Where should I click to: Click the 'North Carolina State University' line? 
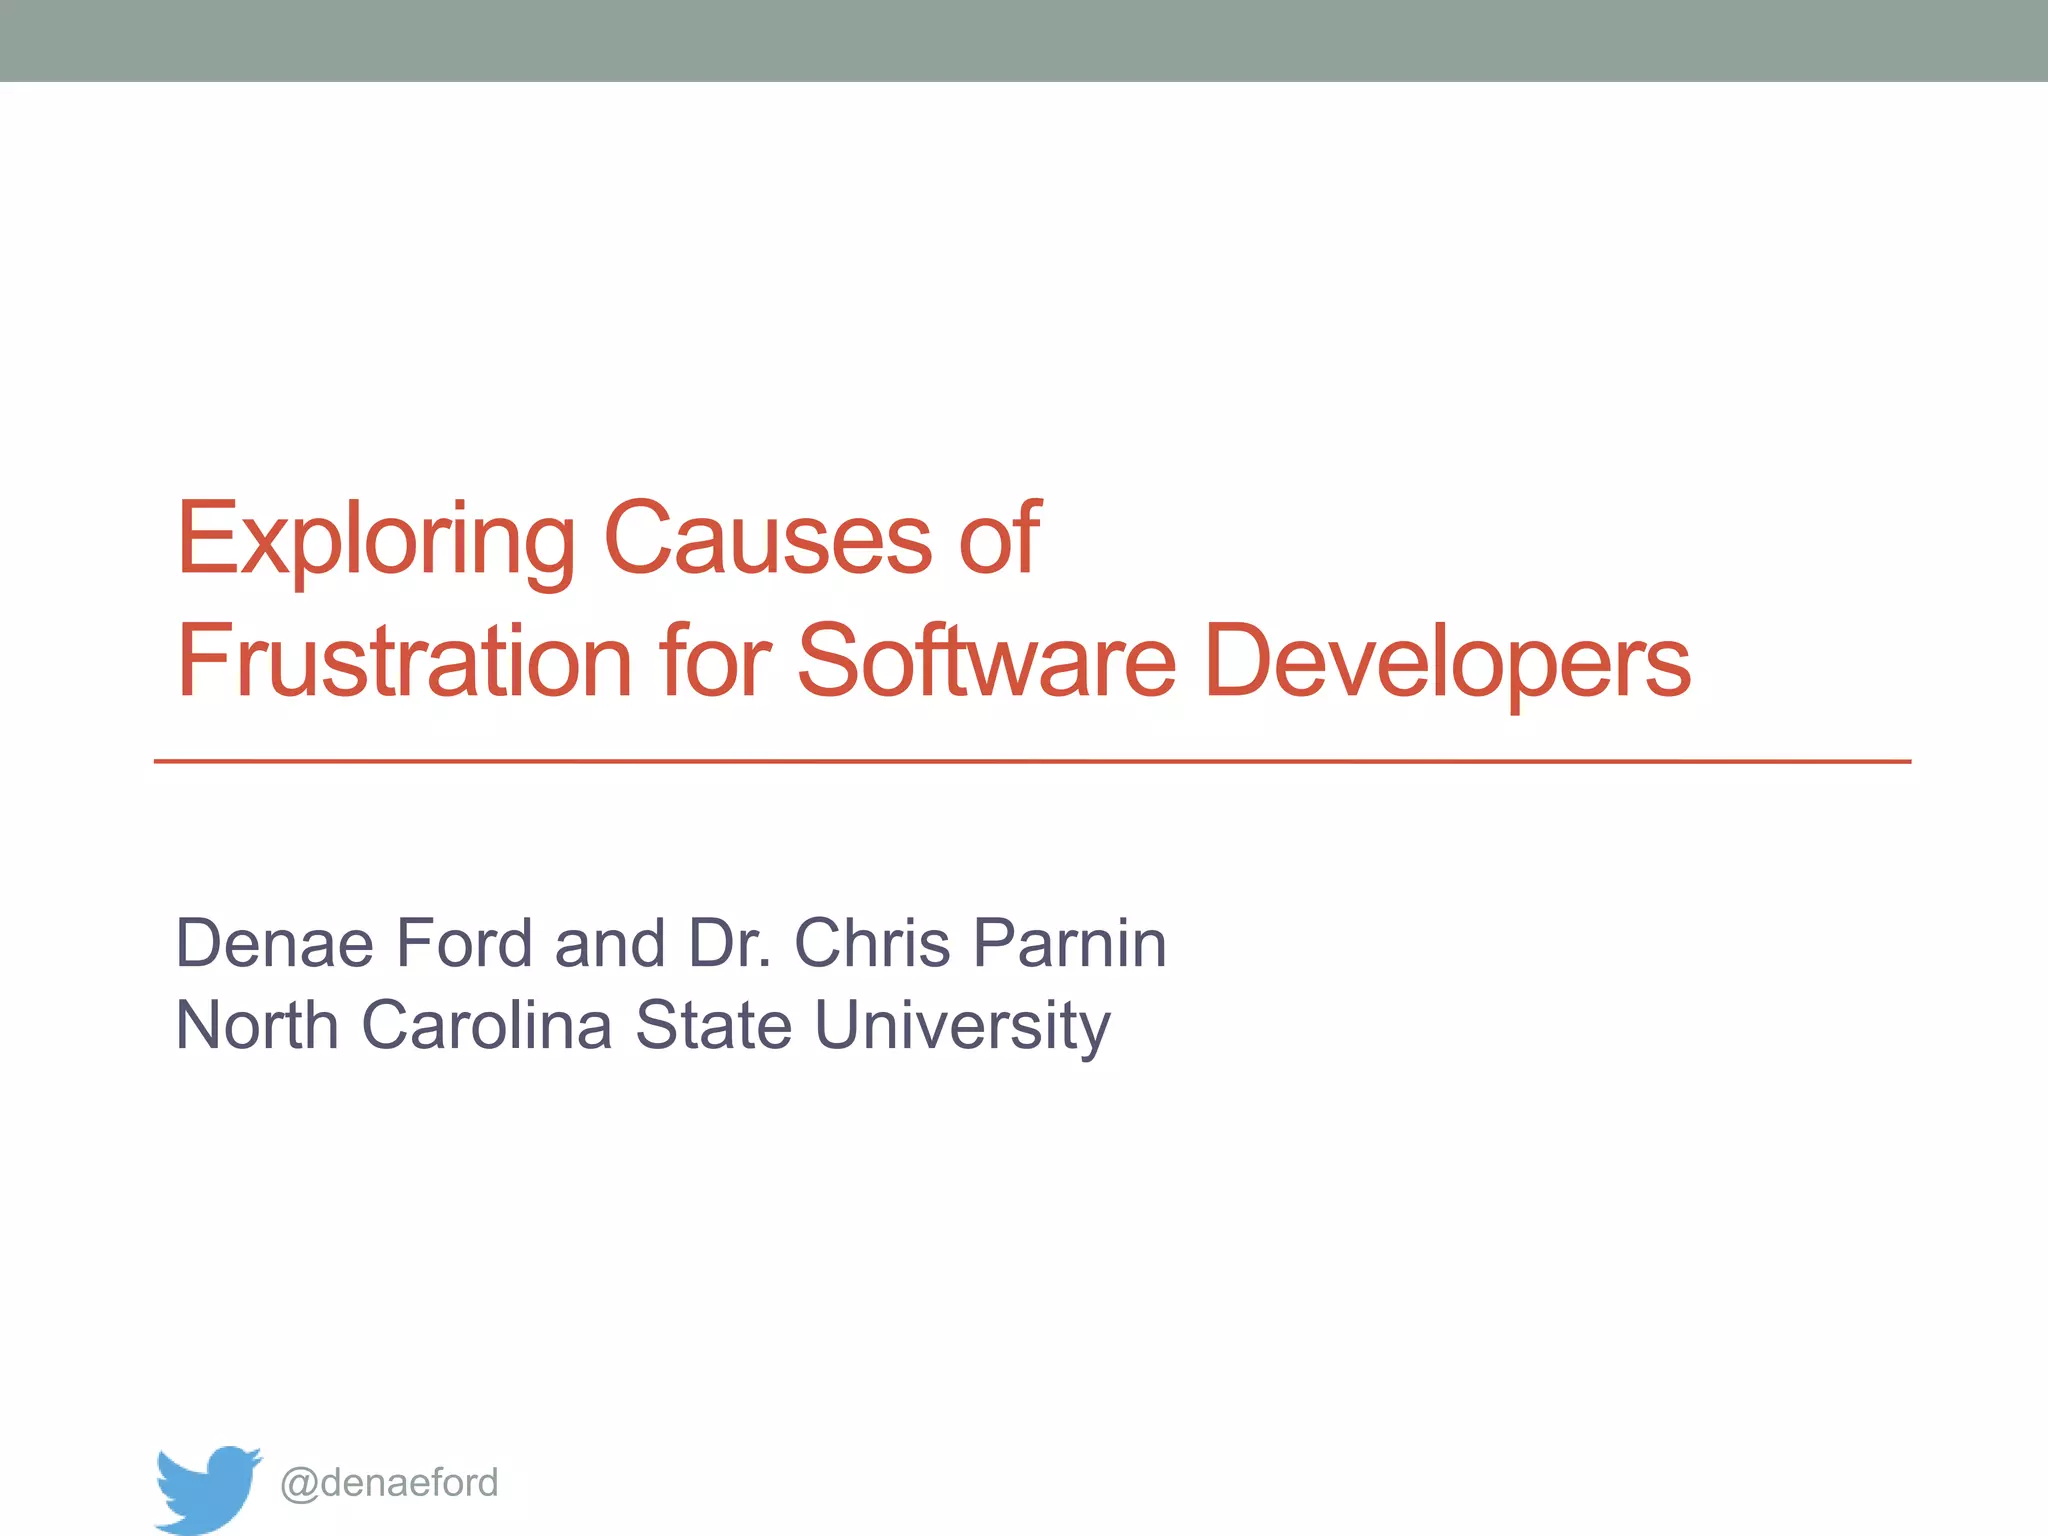(x=642, y=1025)
